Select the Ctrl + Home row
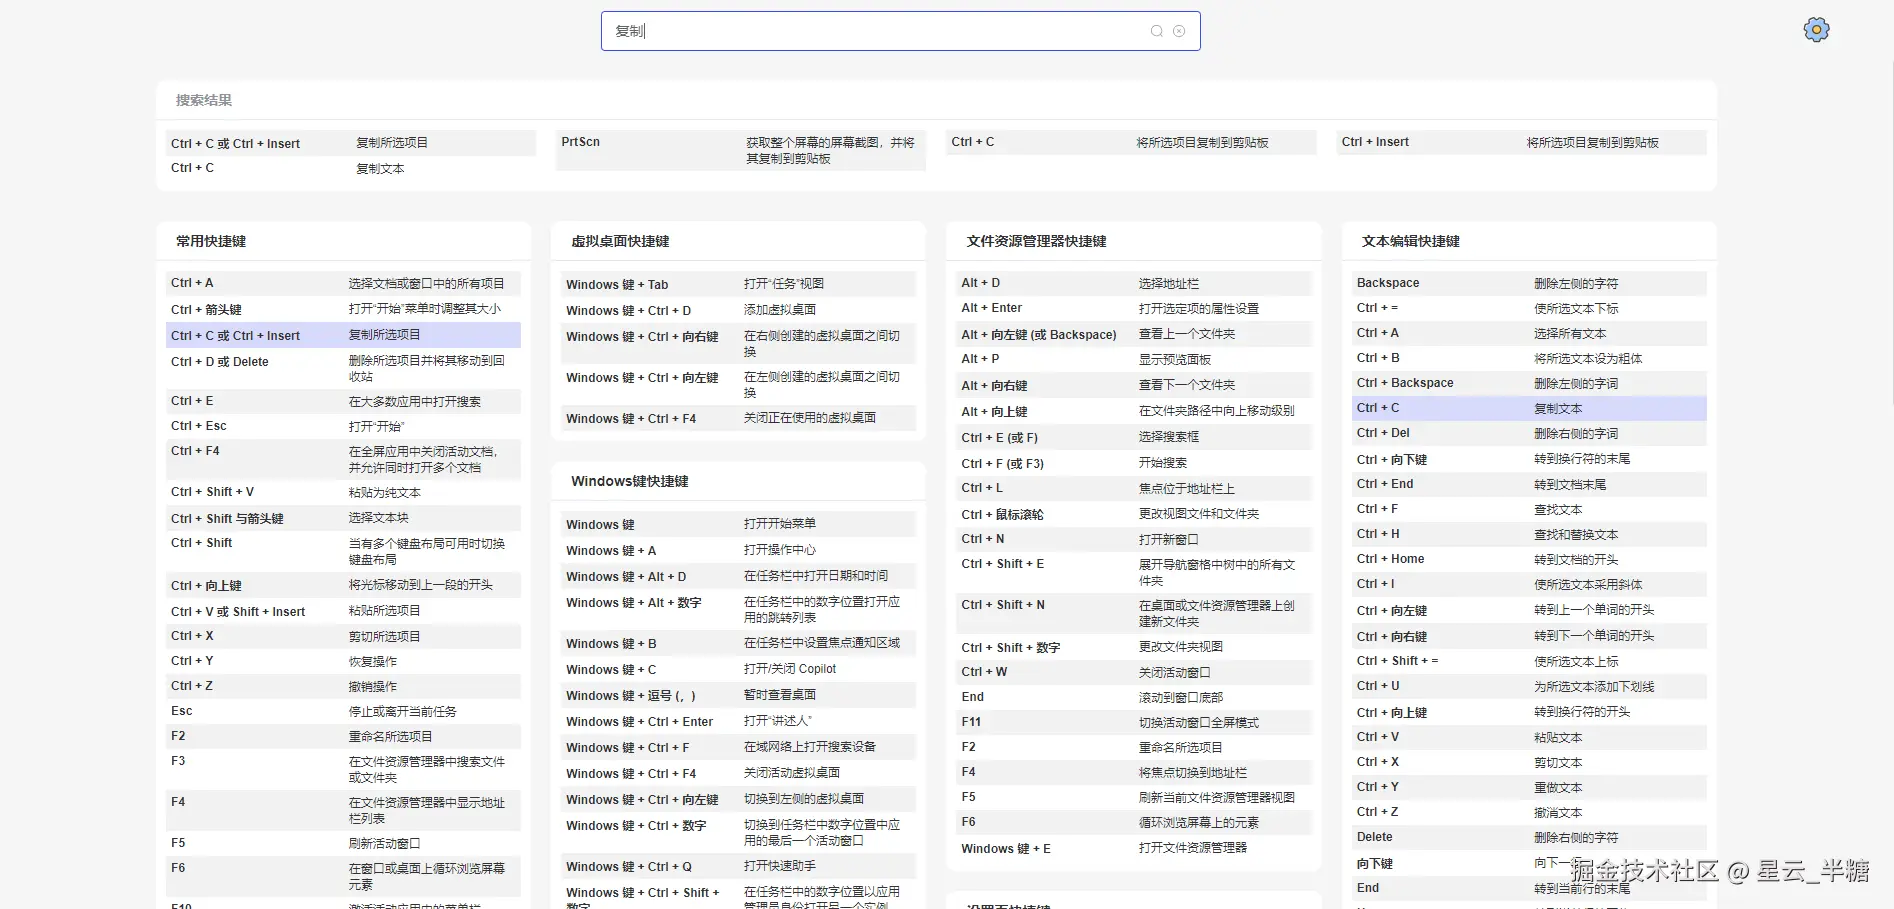This screenshot has width=1894, height=909. (1529, 559)
